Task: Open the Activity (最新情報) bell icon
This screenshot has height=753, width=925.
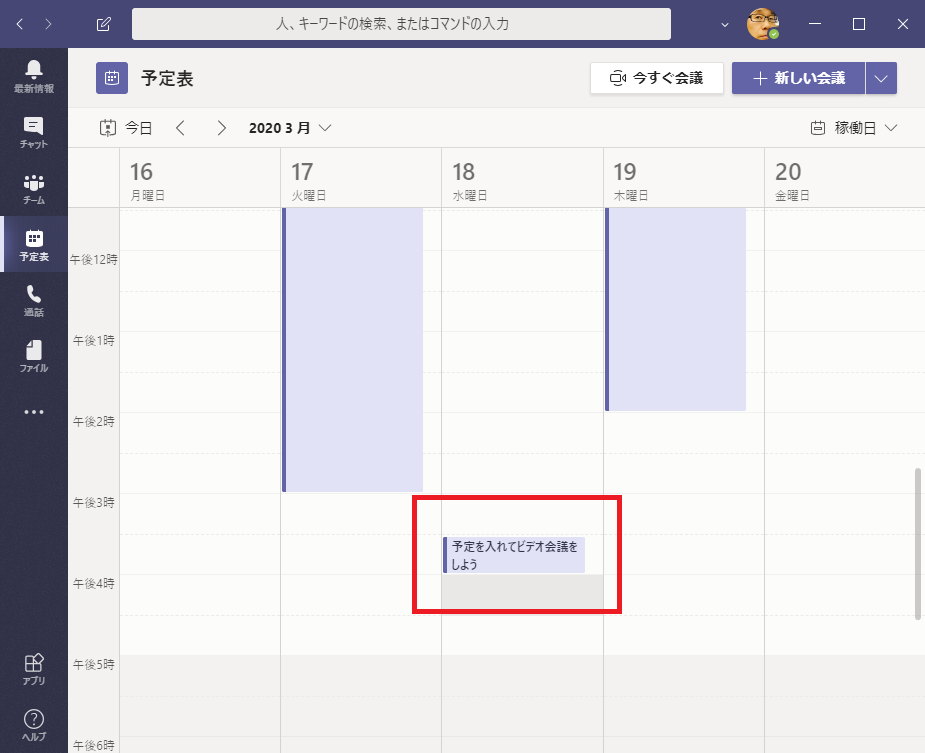Action: pyautogui.click(x=34, y=76)
